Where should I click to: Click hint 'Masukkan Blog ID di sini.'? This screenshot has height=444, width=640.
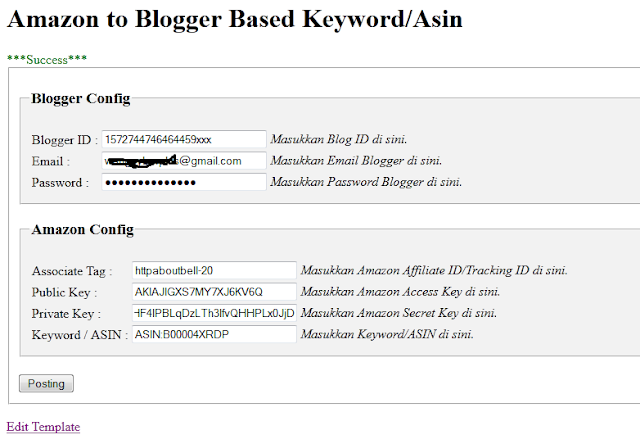pos(339,139)
